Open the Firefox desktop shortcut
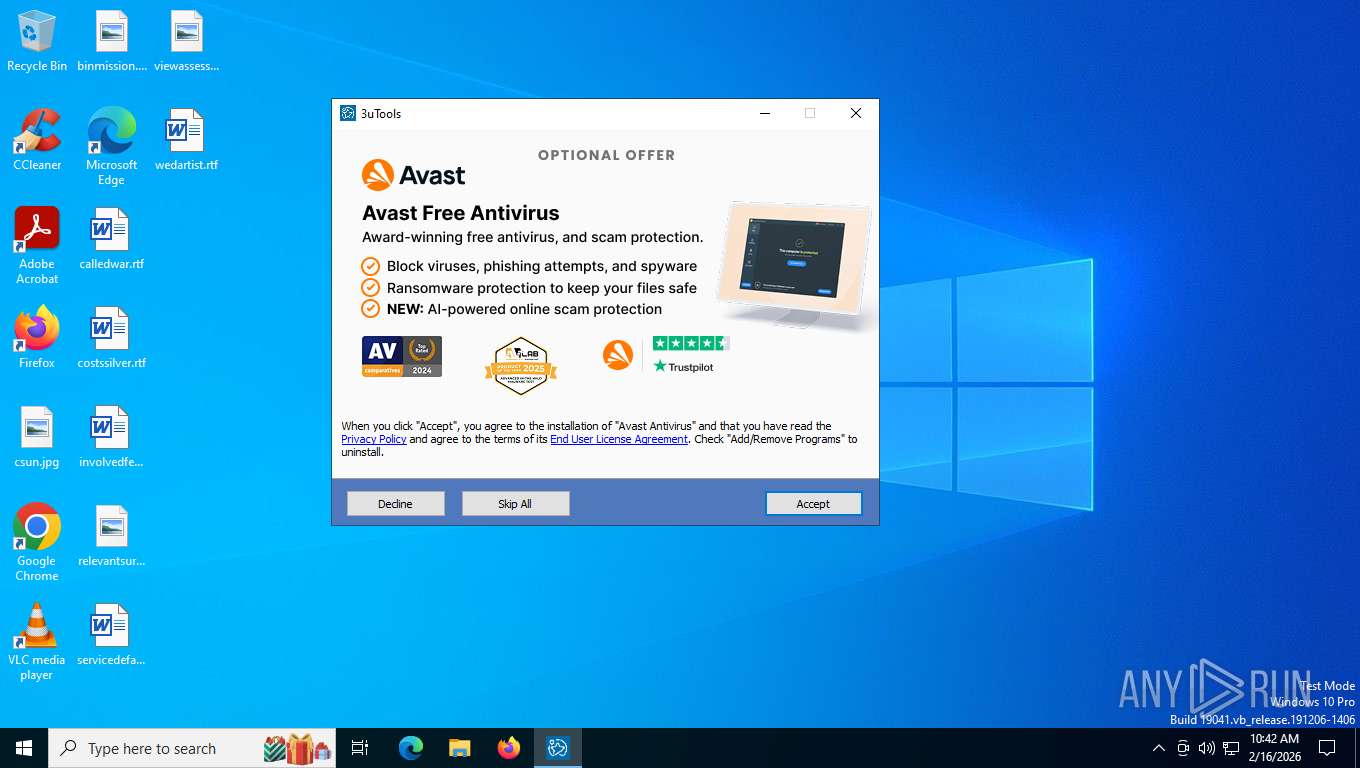This screenshot has height=768, width=1360. click(37, 338)
